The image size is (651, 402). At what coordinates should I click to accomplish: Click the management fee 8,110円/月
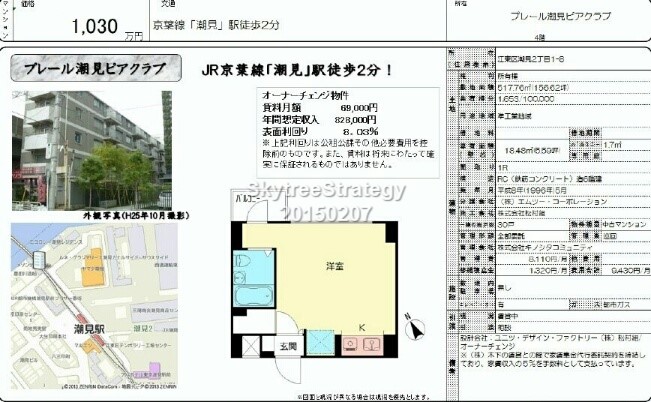point(548,259)
